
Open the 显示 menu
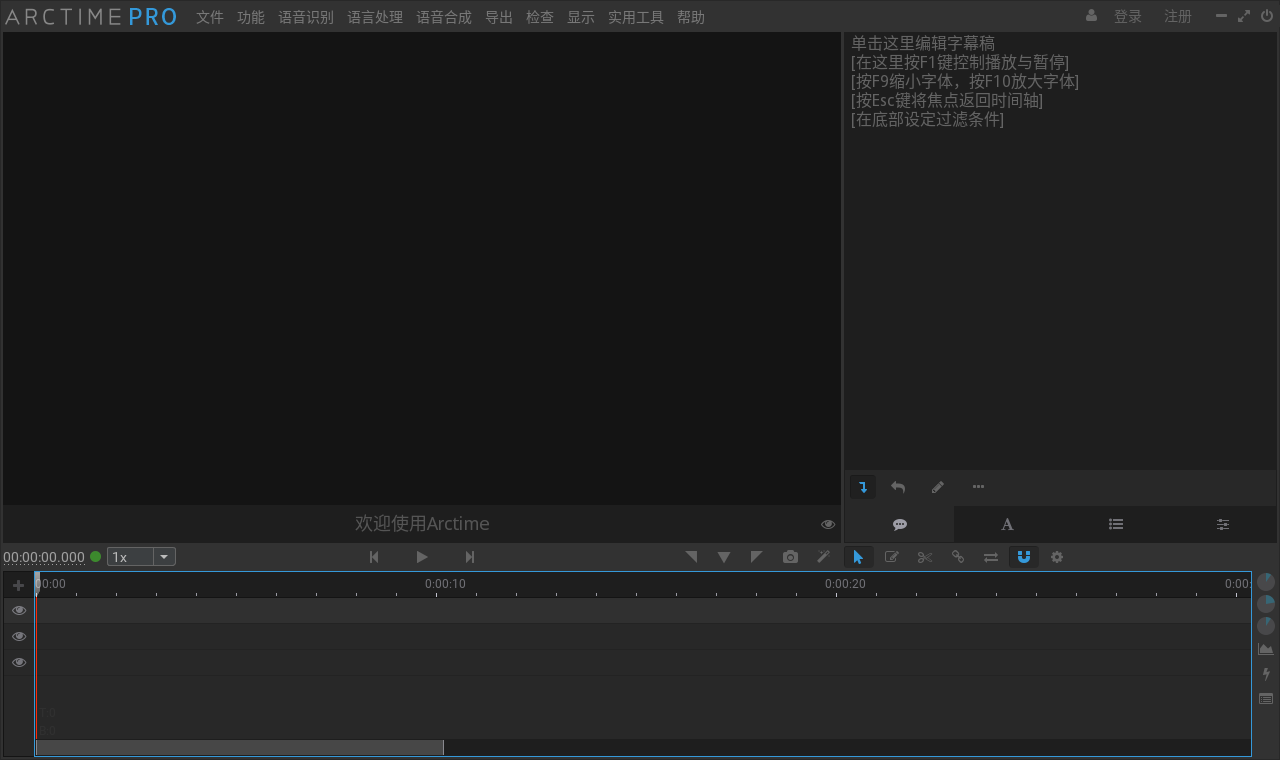click(581, 17)
